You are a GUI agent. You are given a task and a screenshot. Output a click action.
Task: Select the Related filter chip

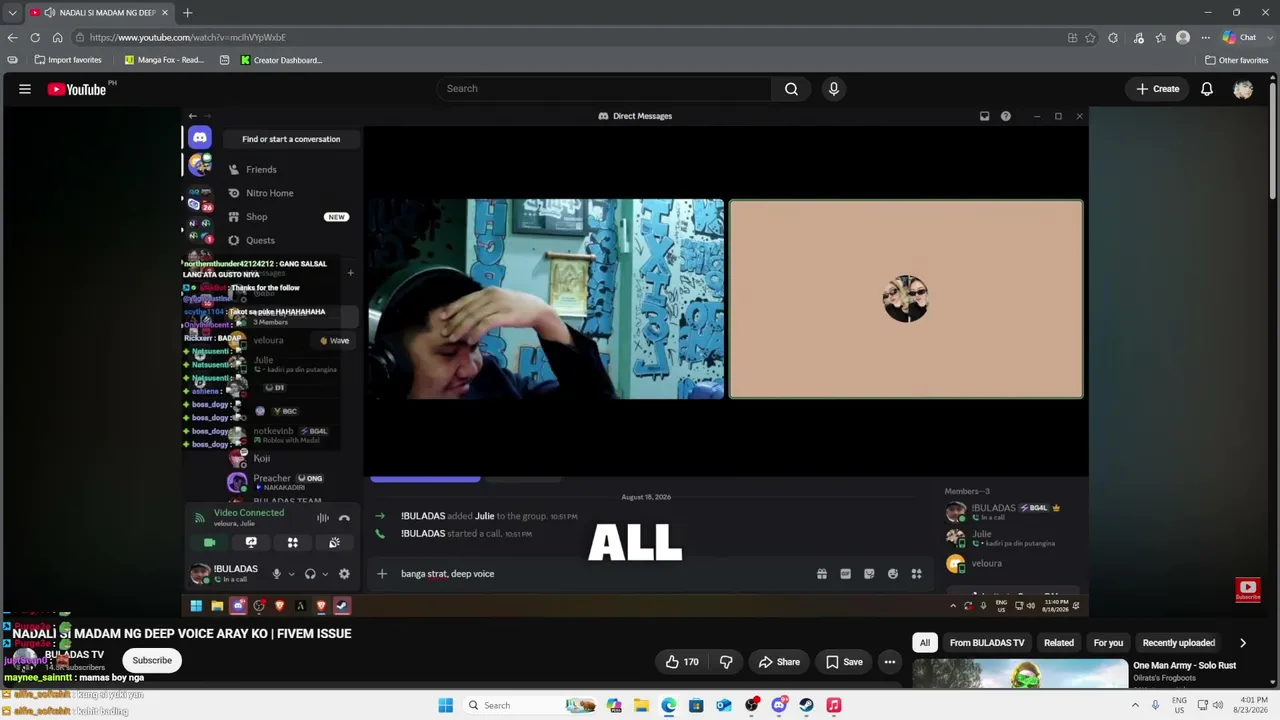pos(1059,643)
